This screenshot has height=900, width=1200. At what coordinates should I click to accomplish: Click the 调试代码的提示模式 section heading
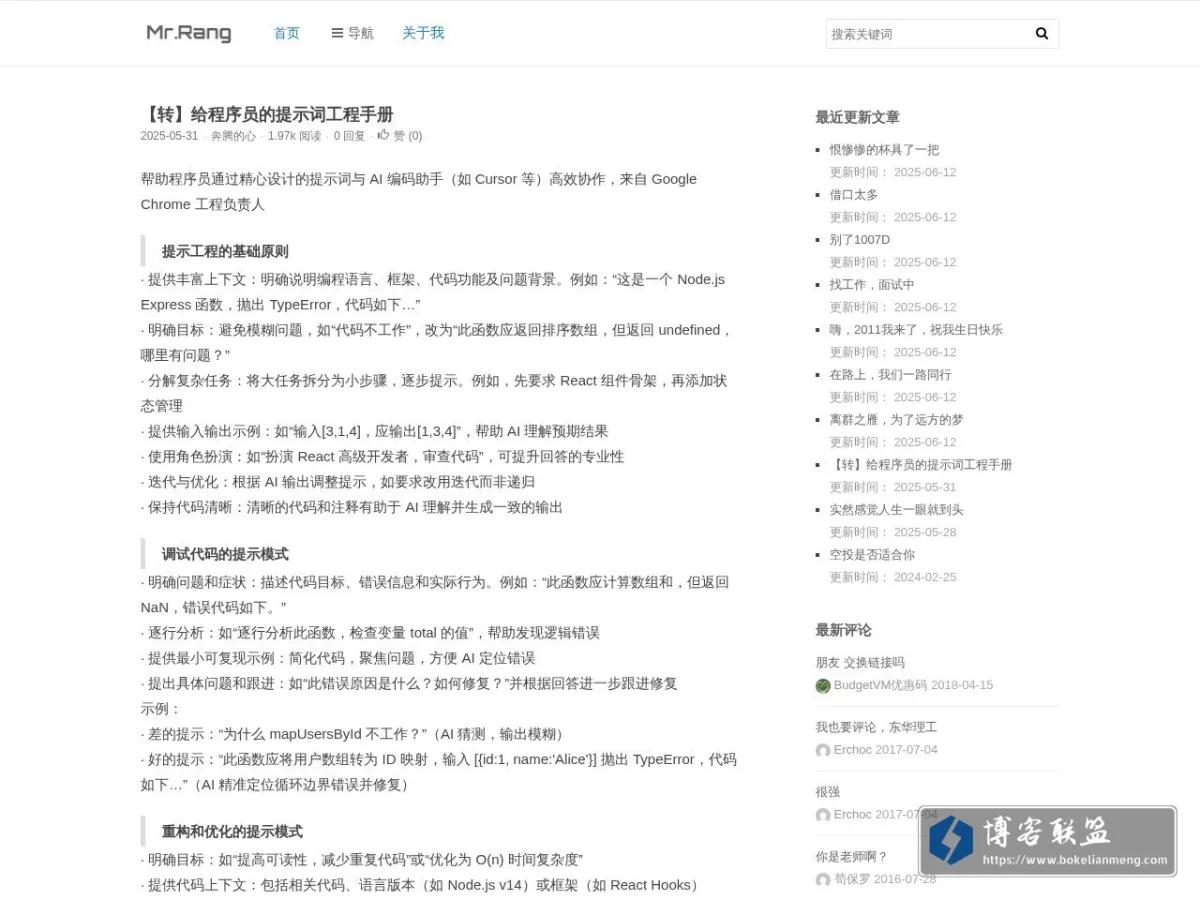pyautogui.click(x=225, y=554)
